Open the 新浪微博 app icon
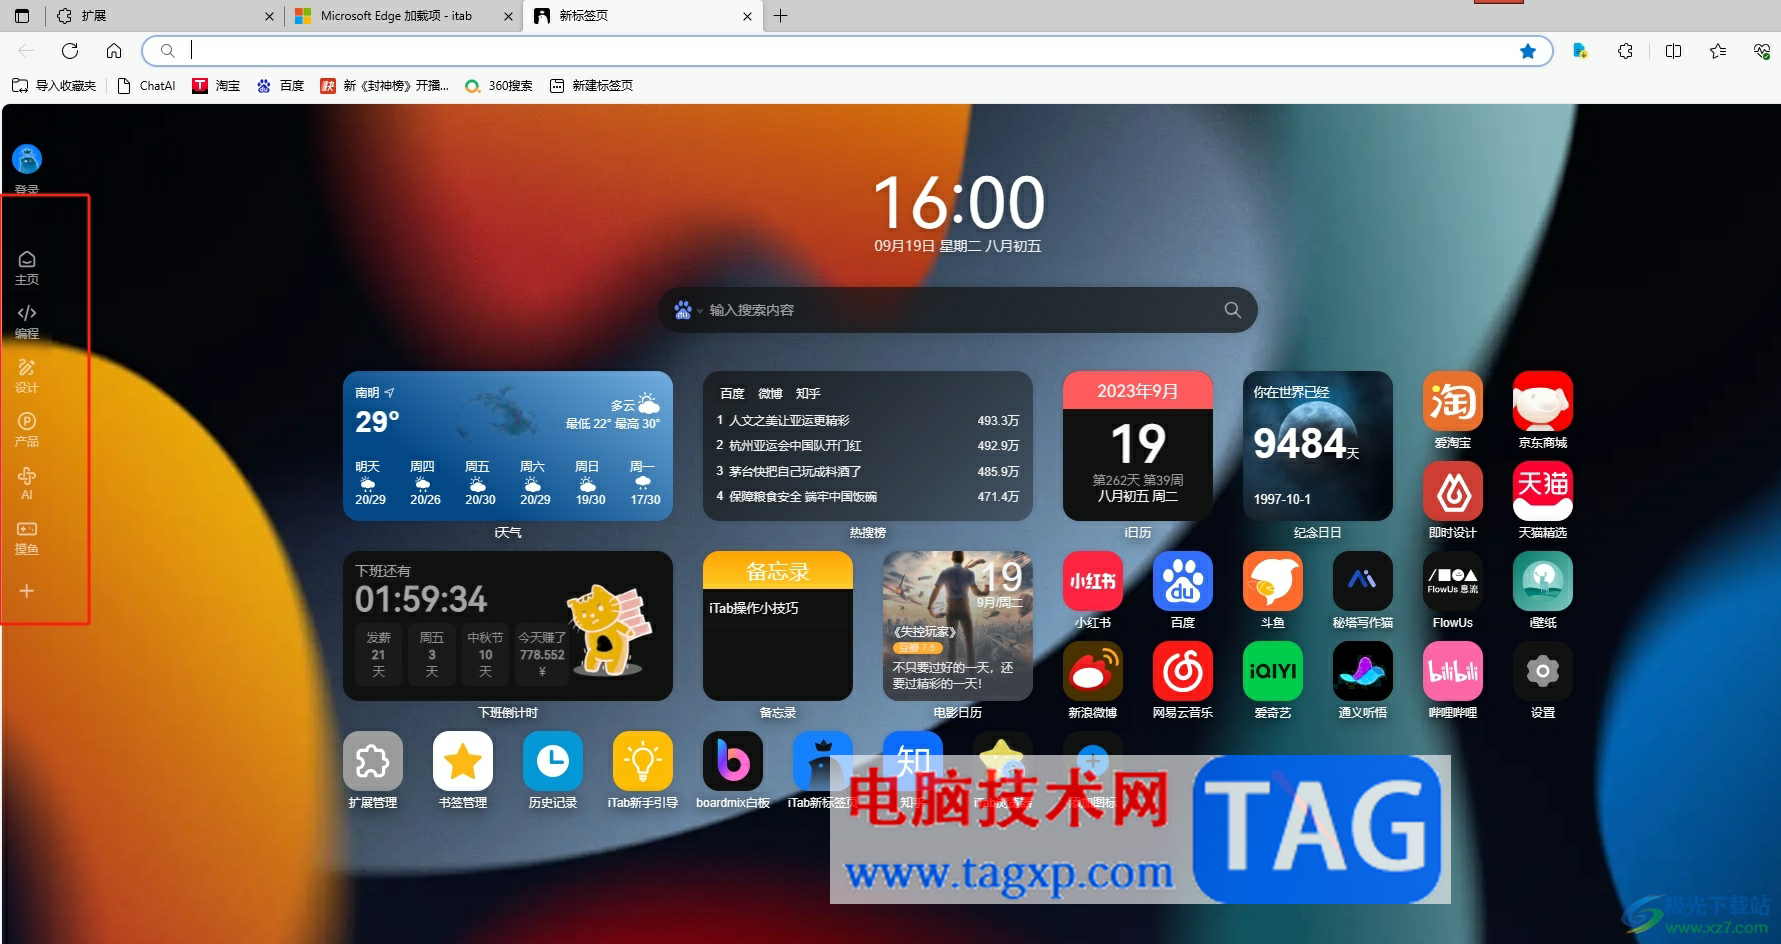 [1092, 671]
